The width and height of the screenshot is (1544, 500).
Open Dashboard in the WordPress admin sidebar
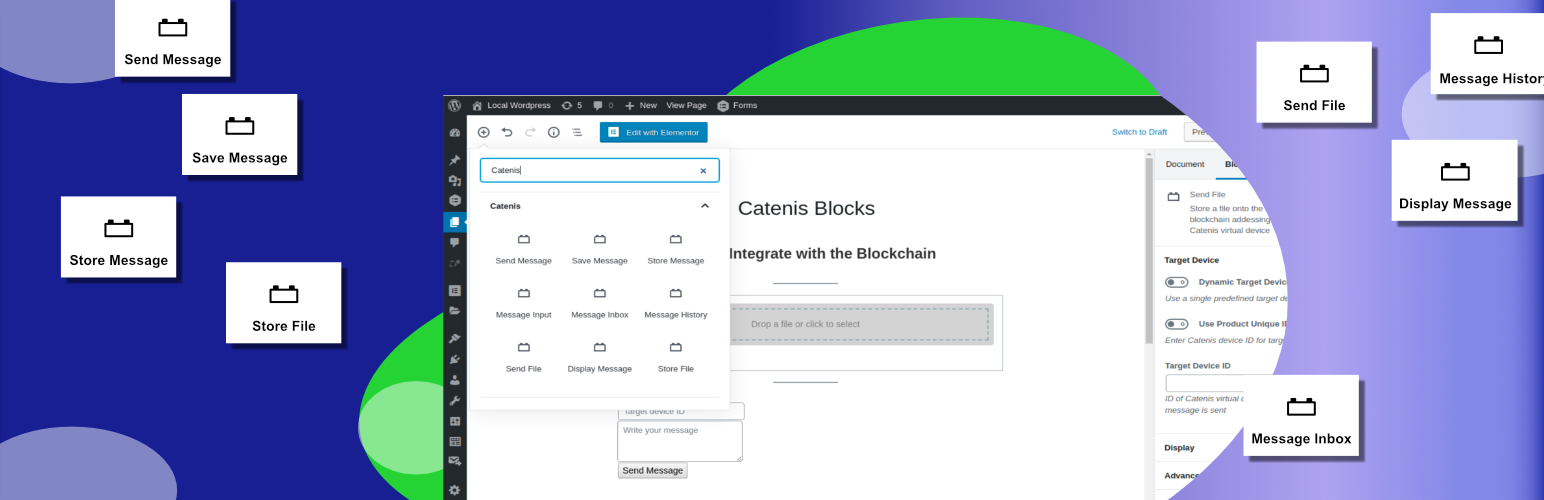pyautogui.click(x=454, y=132)
